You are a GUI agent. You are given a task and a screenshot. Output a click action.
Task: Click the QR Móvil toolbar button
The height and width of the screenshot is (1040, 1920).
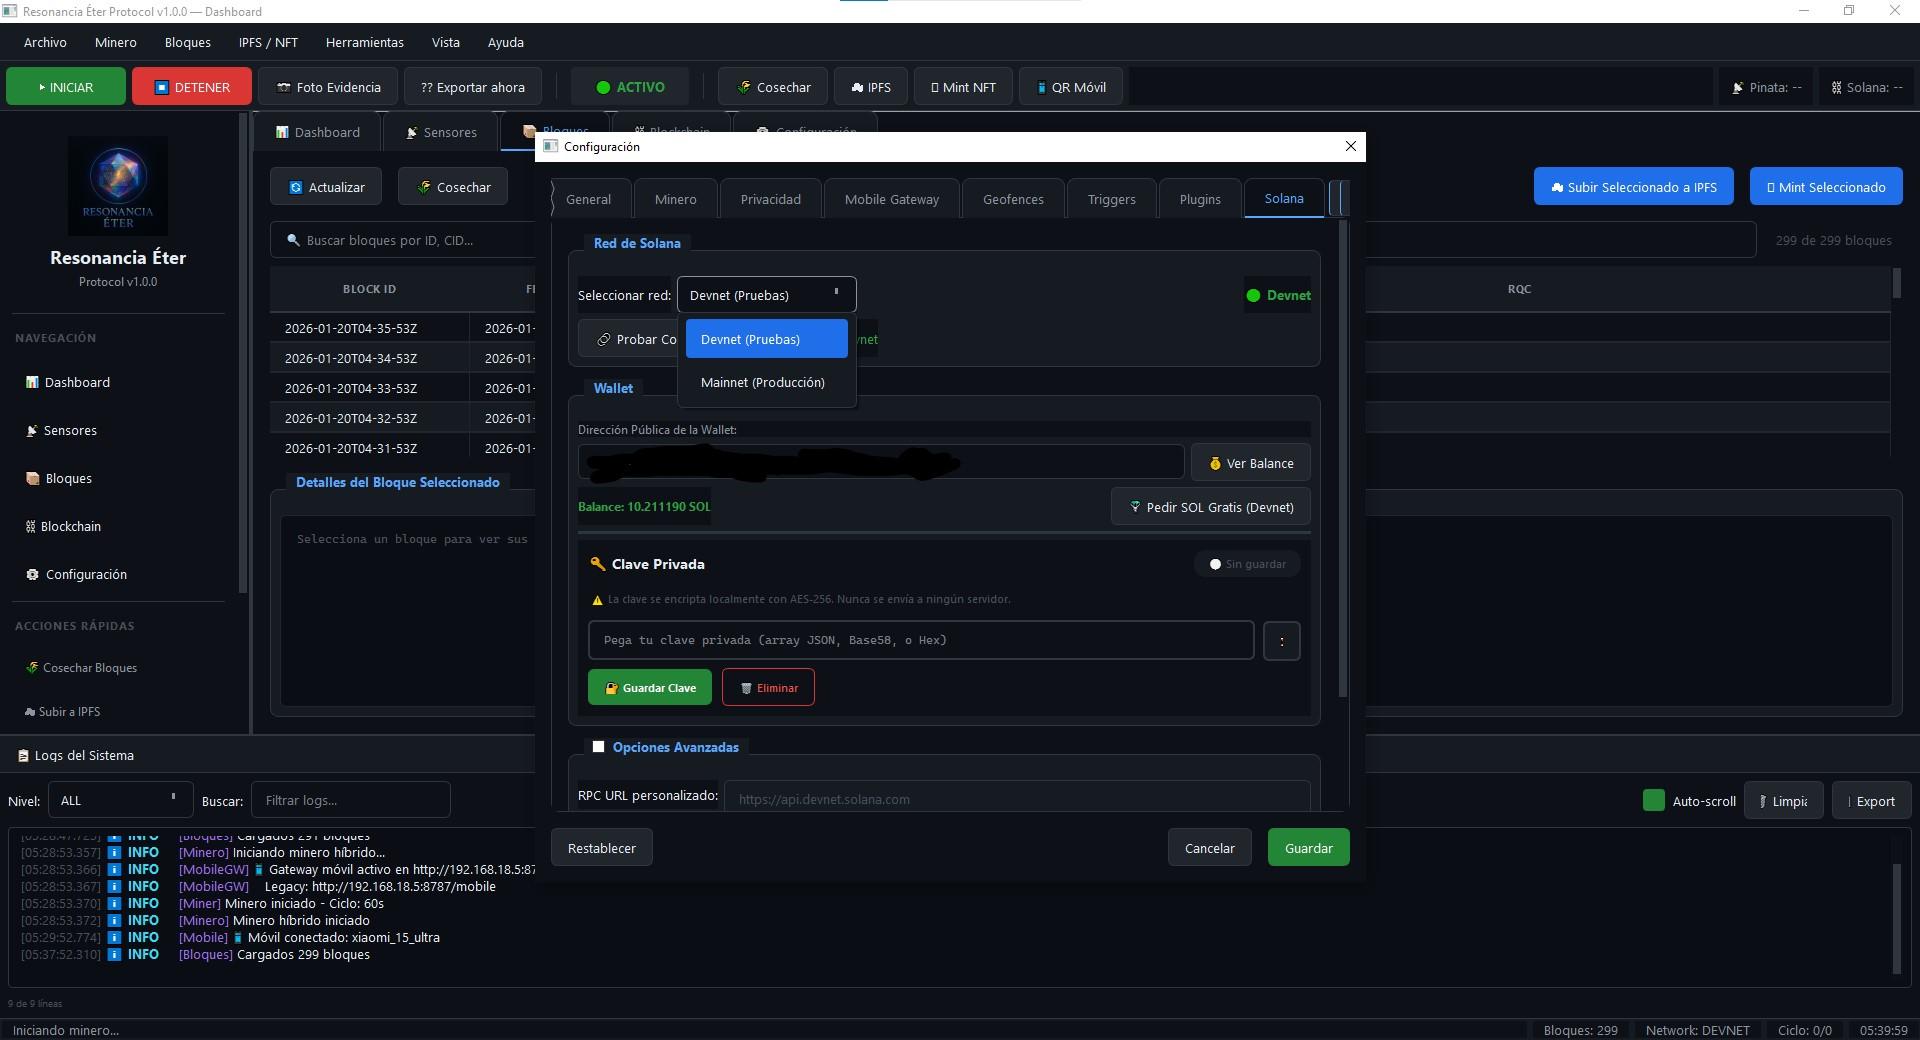1070,87
